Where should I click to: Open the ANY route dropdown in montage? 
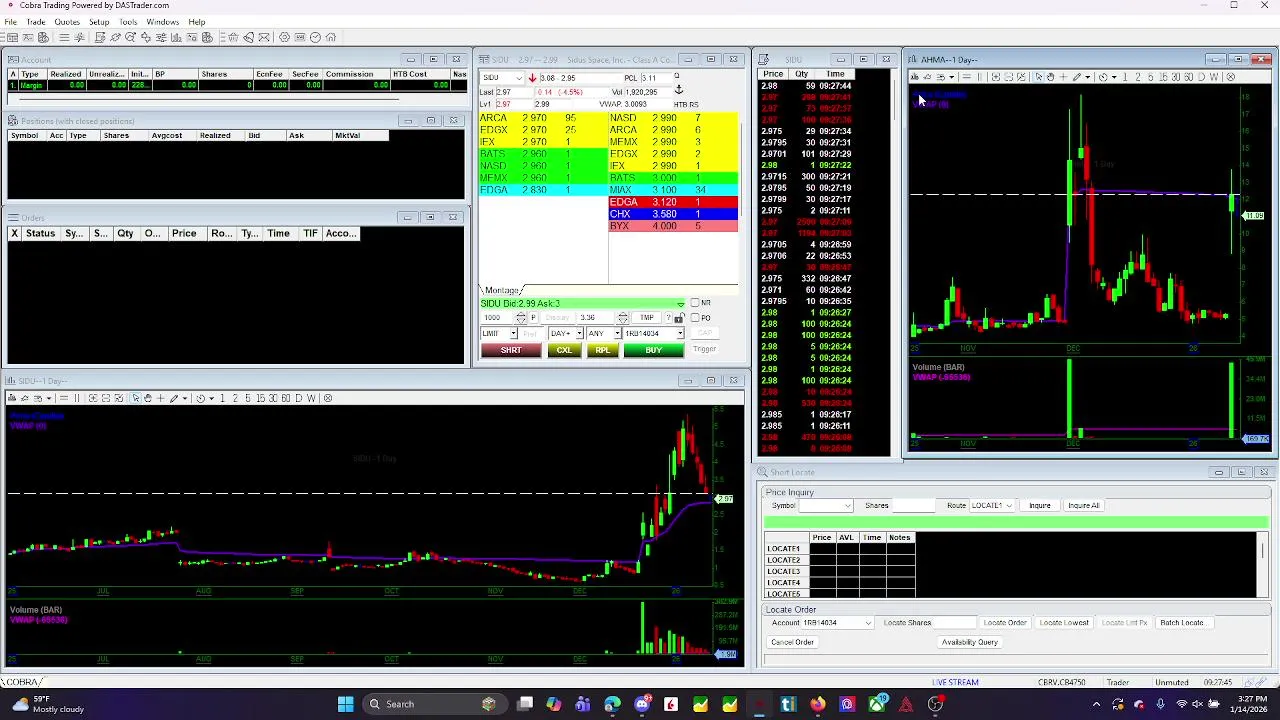click(617, 333)
